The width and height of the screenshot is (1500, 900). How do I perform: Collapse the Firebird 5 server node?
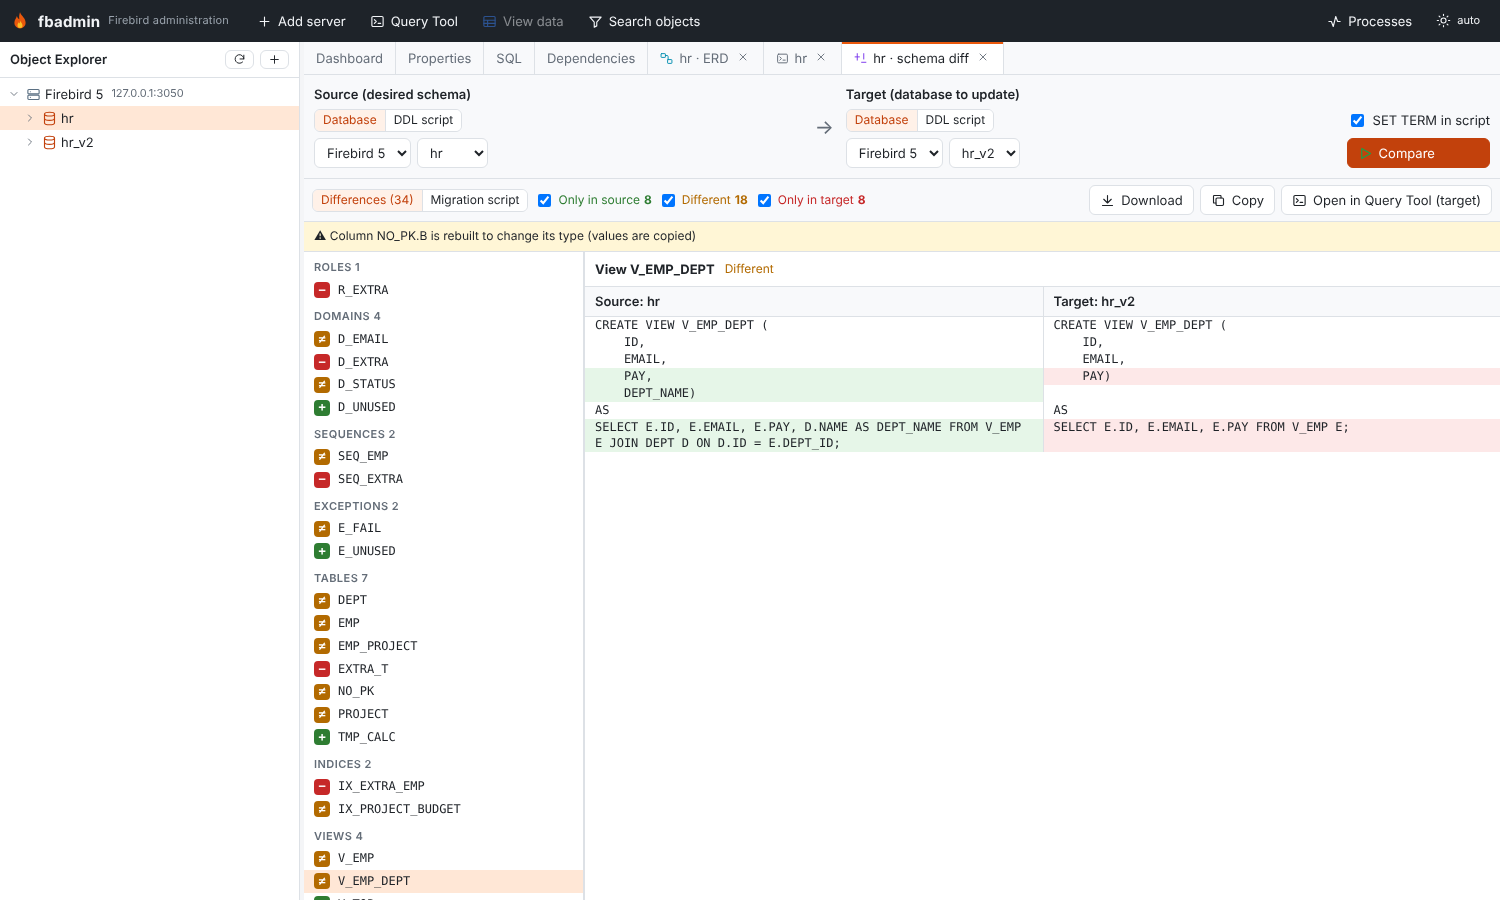14,94
